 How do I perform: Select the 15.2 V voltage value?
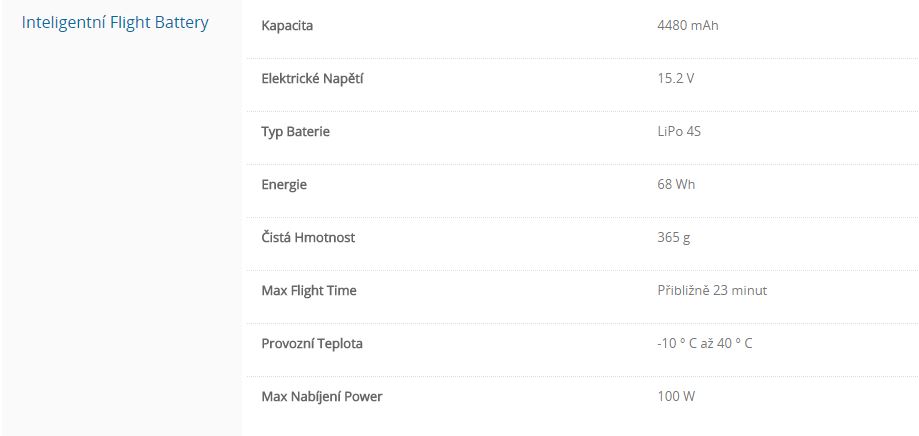[675, 78]
